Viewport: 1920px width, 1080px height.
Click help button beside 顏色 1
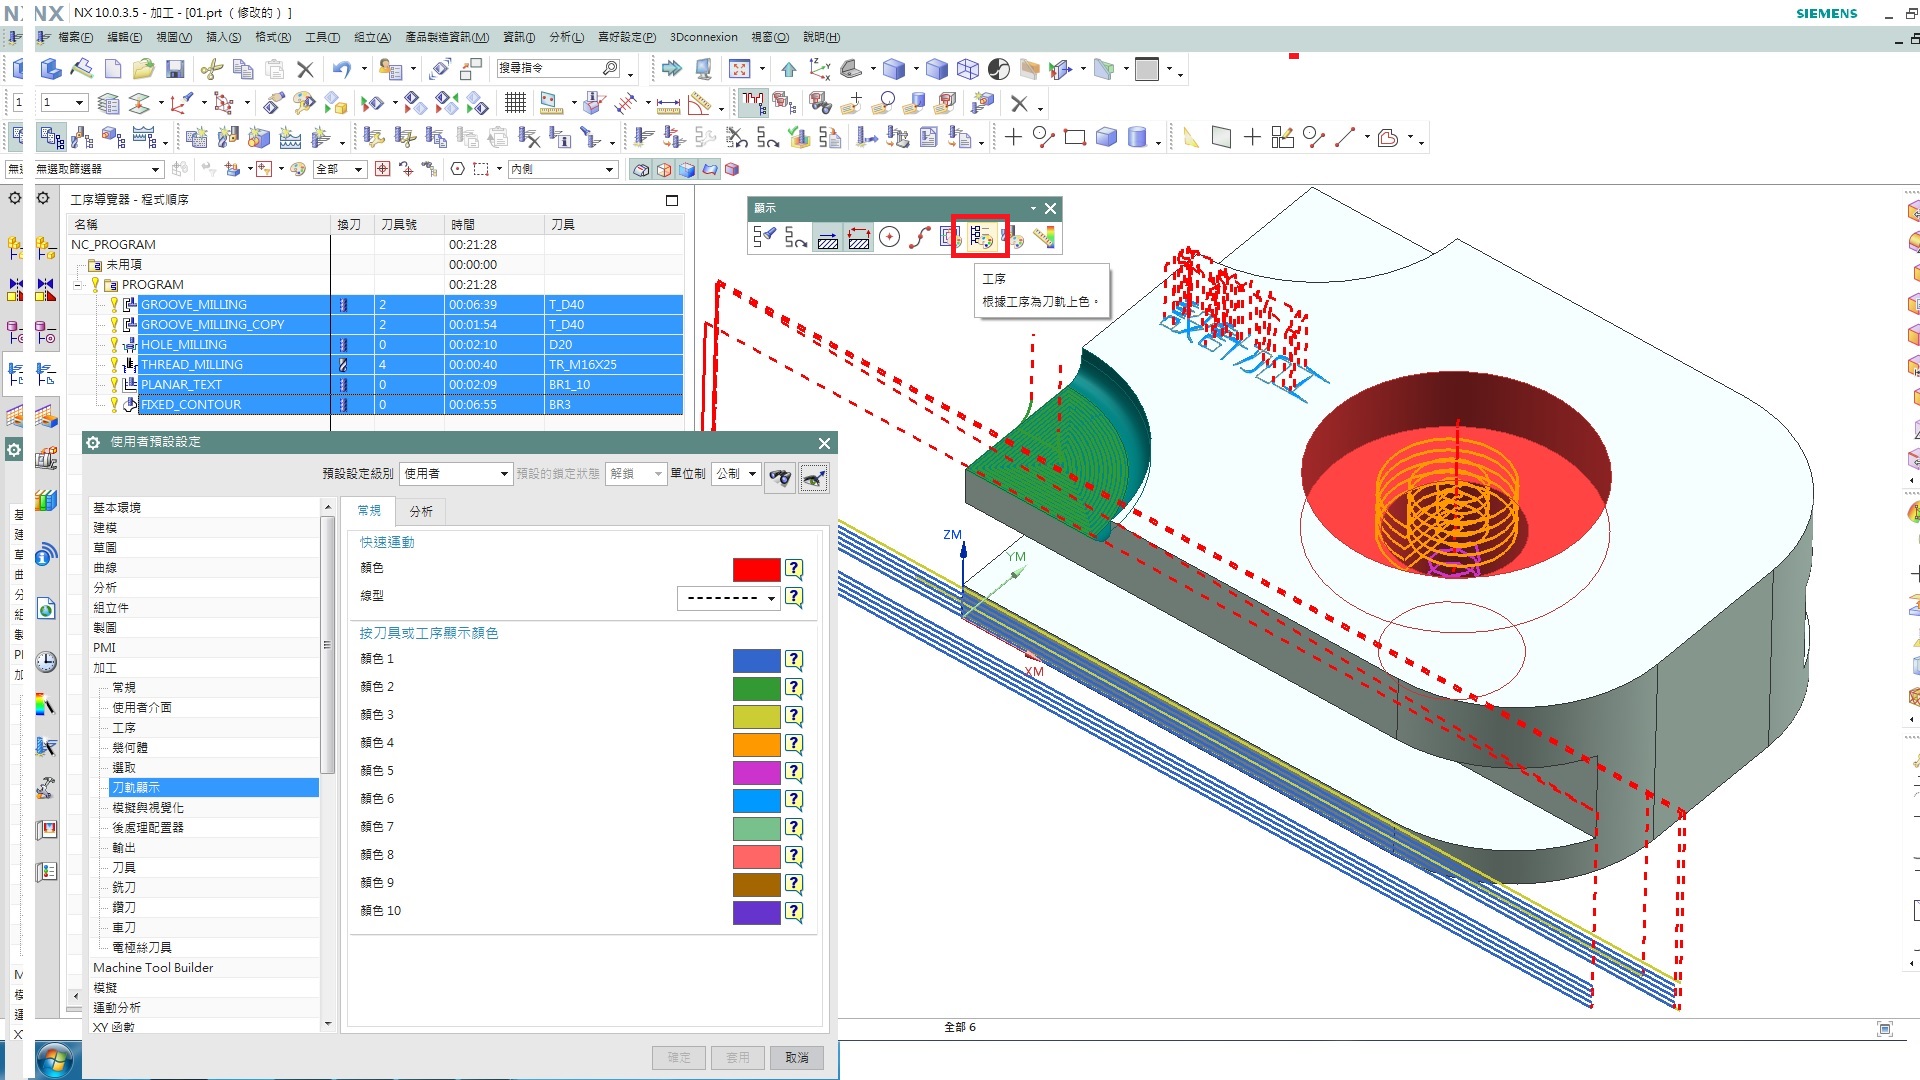point(793,660)
